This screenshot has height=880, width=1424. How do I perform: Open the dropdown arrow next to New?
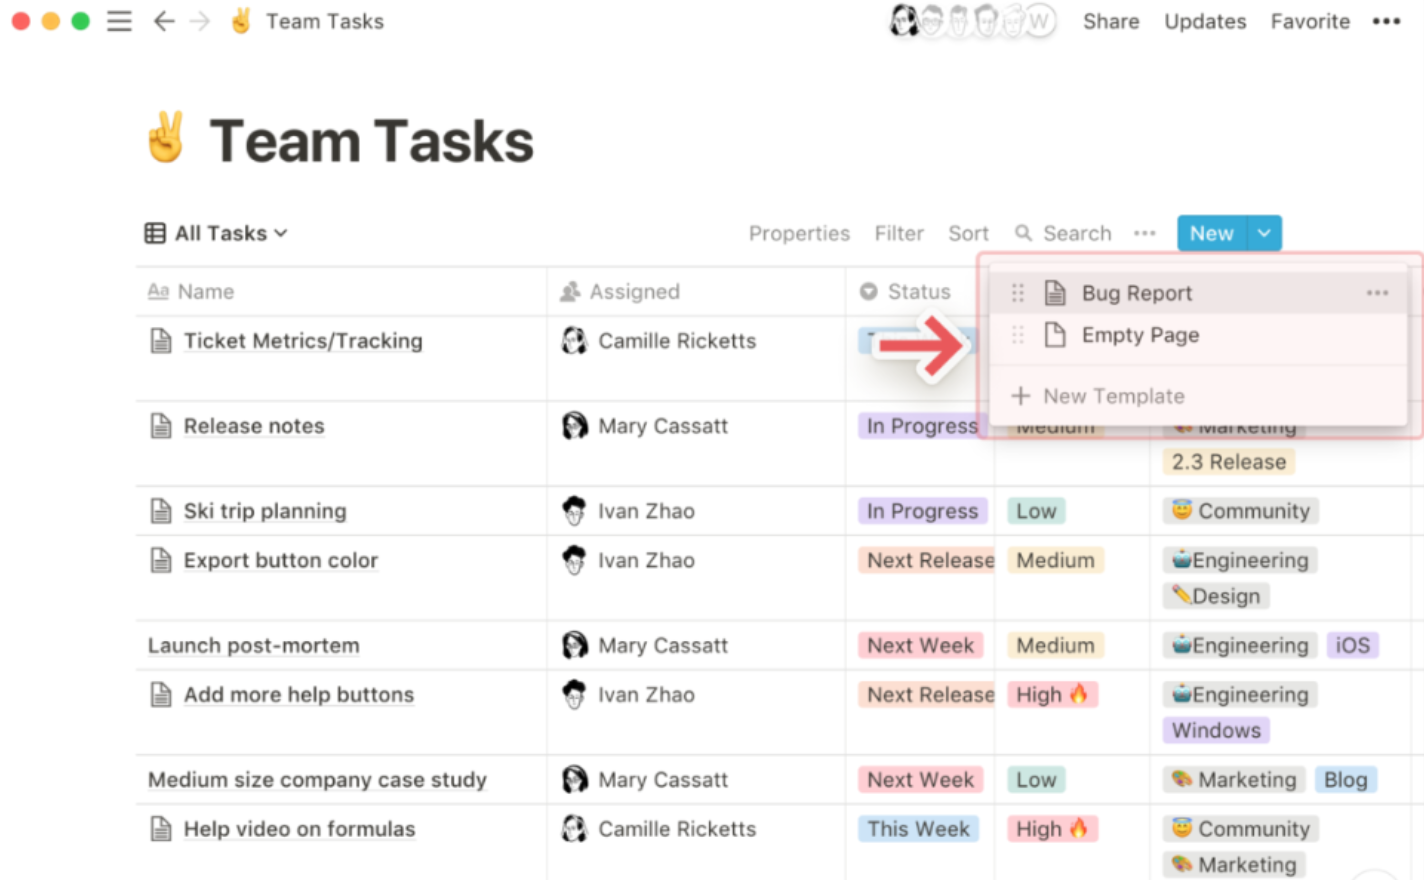tap(1264, 233)
